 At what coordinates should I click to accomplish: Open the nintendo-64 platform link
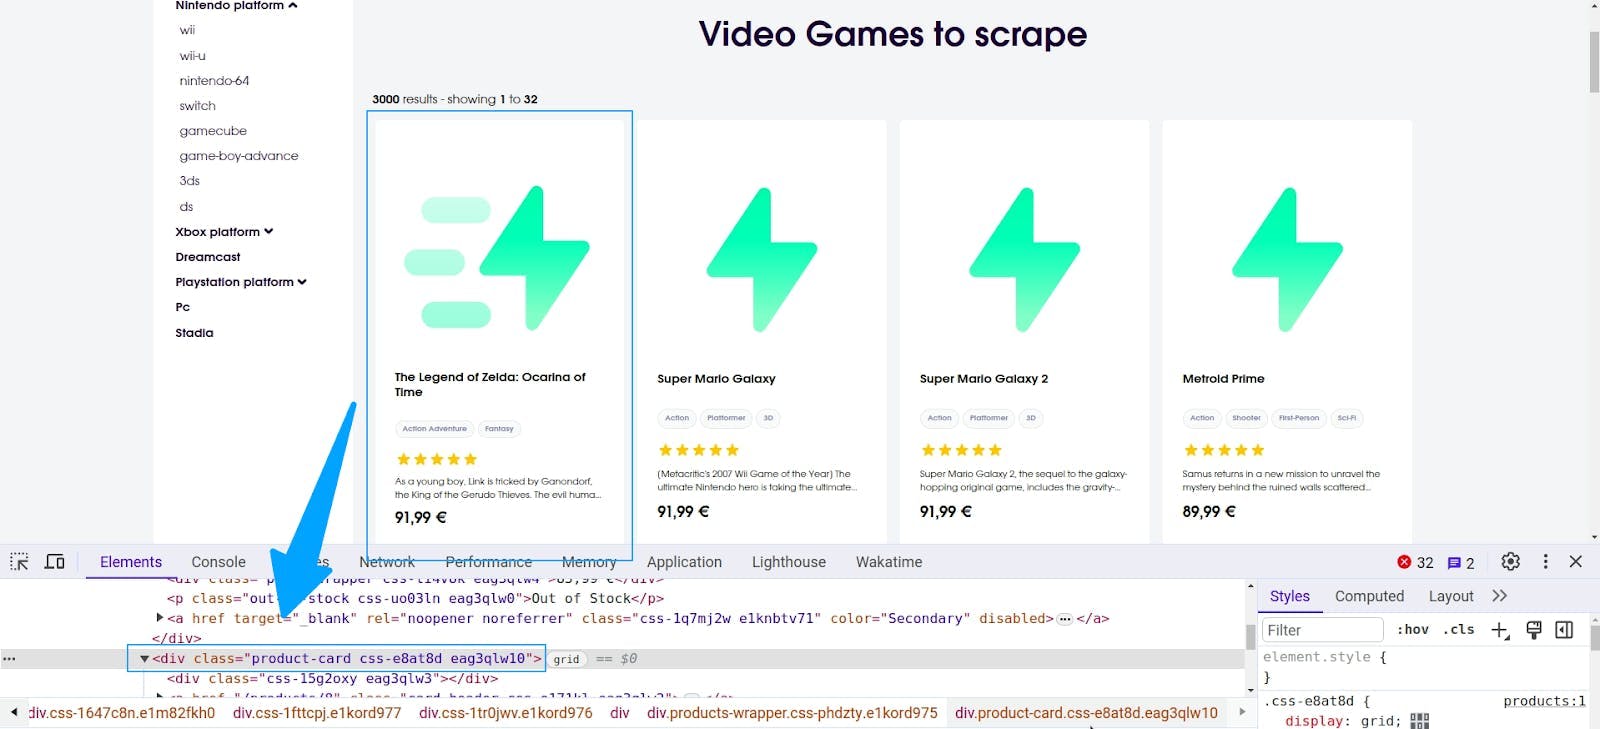214,81
